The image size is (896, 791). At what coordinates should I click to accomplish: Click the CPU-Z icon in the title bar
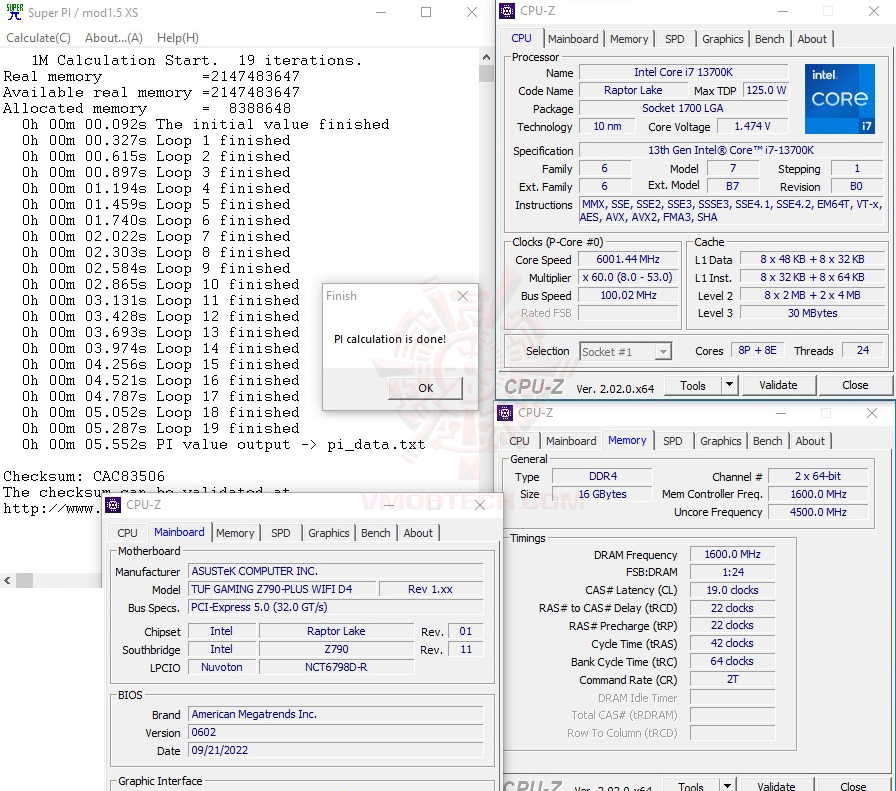506,10
